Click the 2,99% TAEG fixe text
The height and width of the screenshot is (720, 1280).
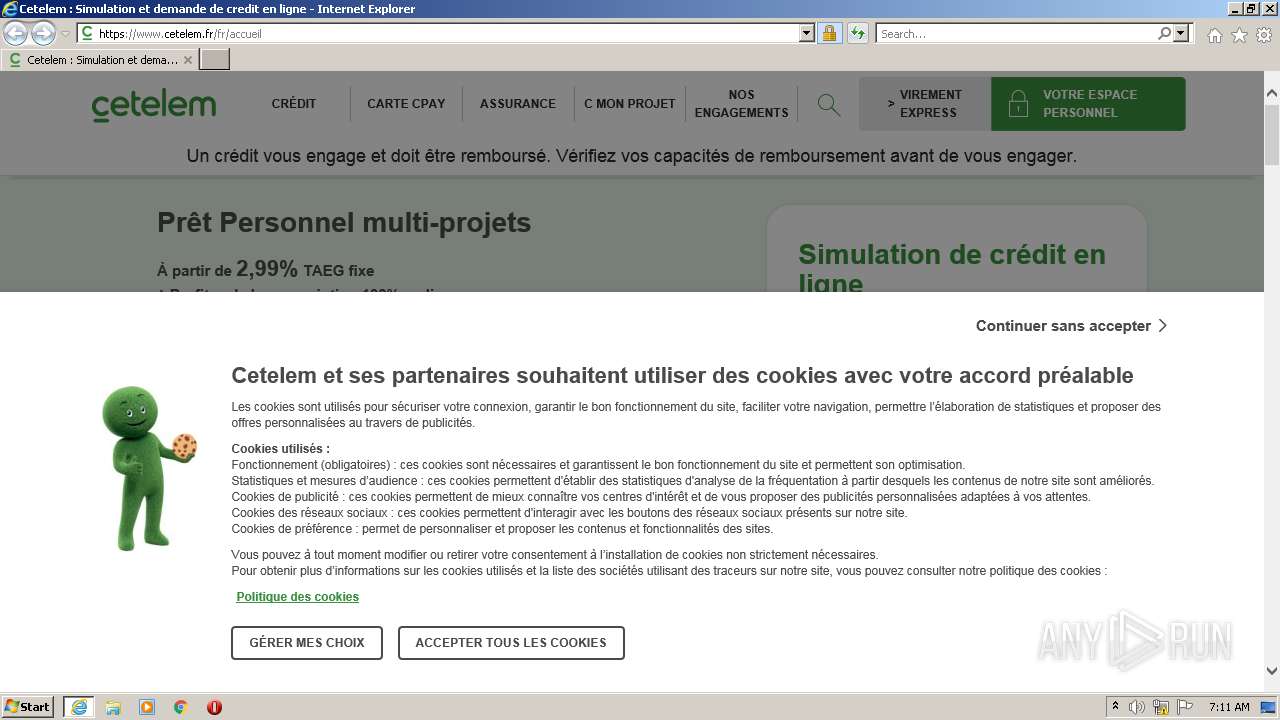(x=305, y=269)
